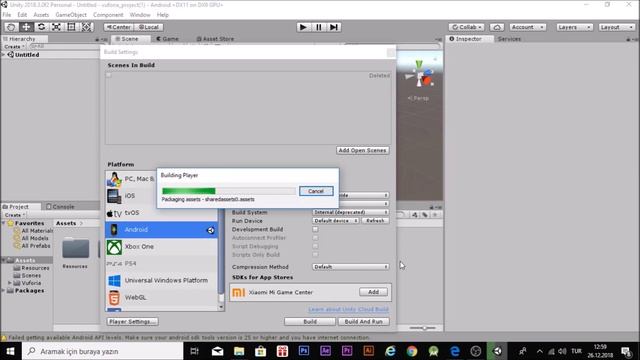Viewport: 640px width, 360px height.
Task: Click the Add Open Scenes button
Action: click(x=362, y=150)
